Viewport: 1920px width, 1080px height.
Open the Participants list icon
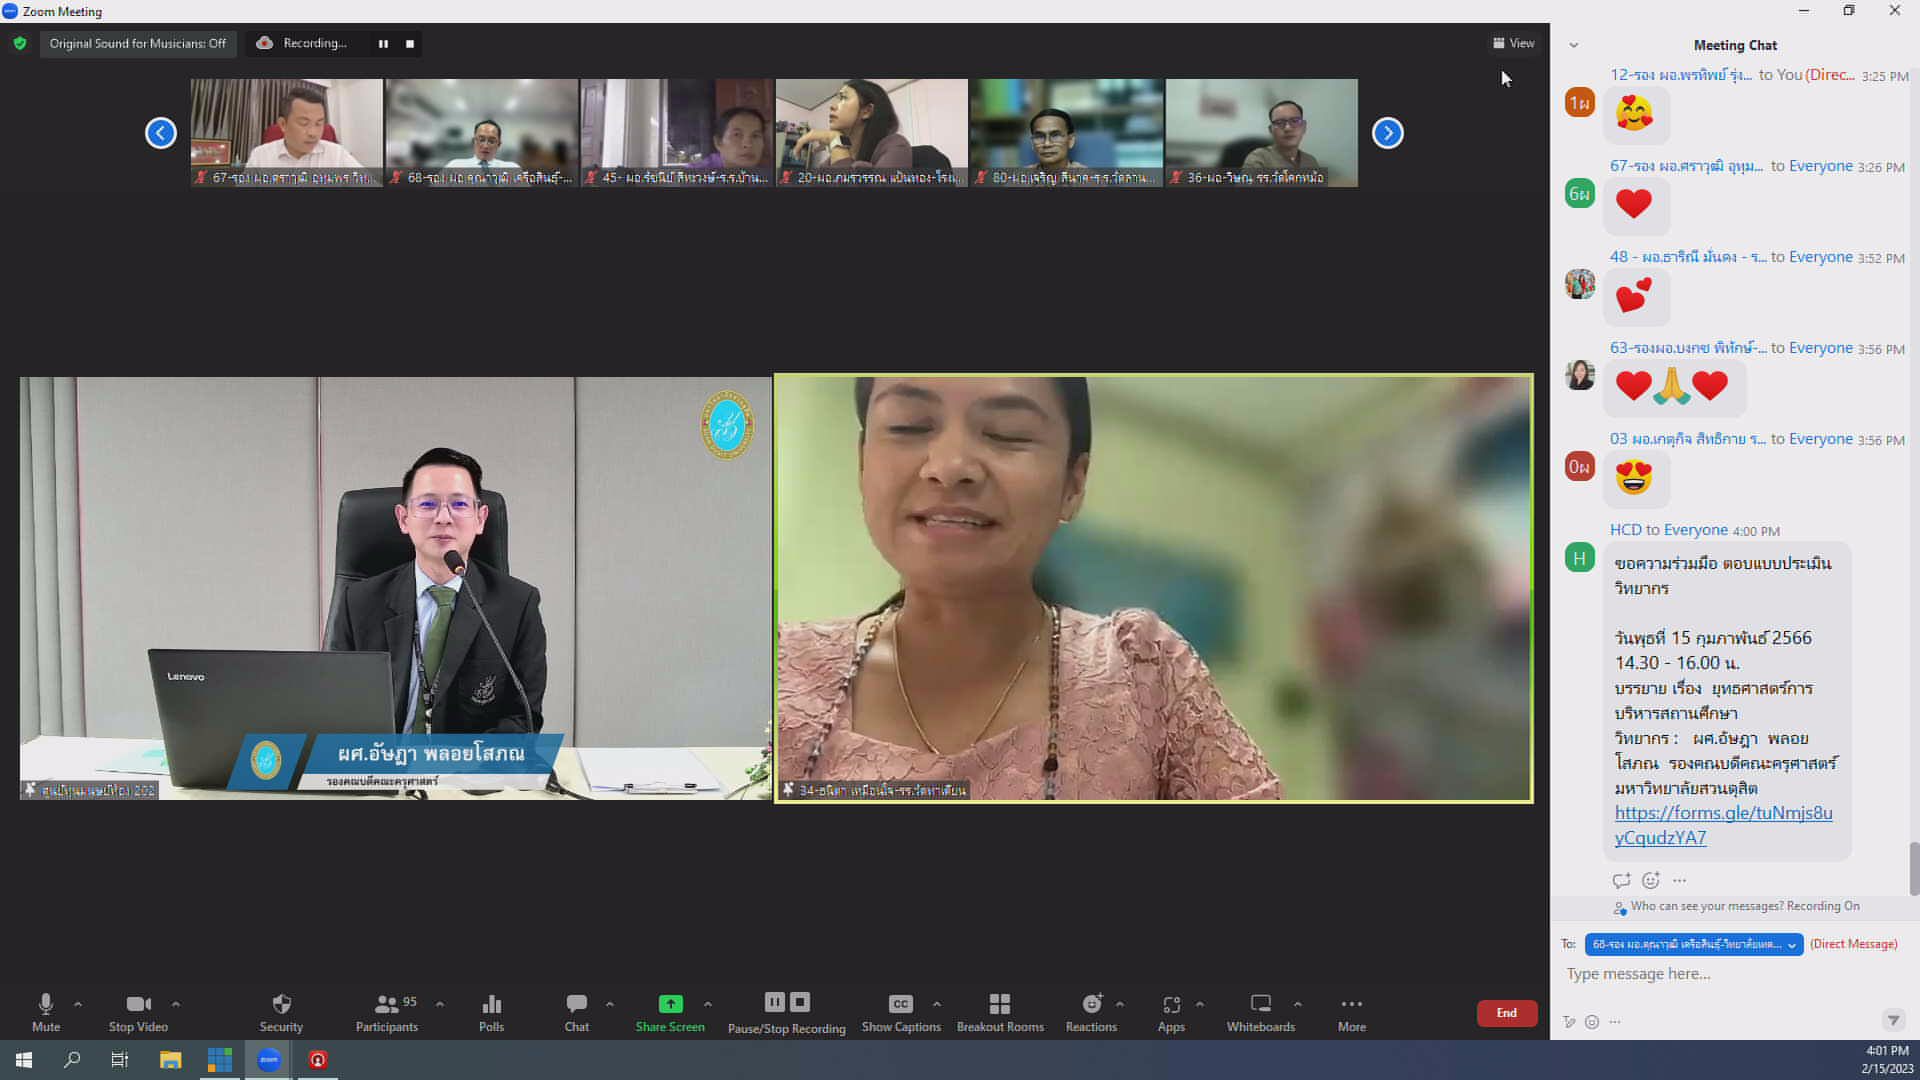point(386,1004)
